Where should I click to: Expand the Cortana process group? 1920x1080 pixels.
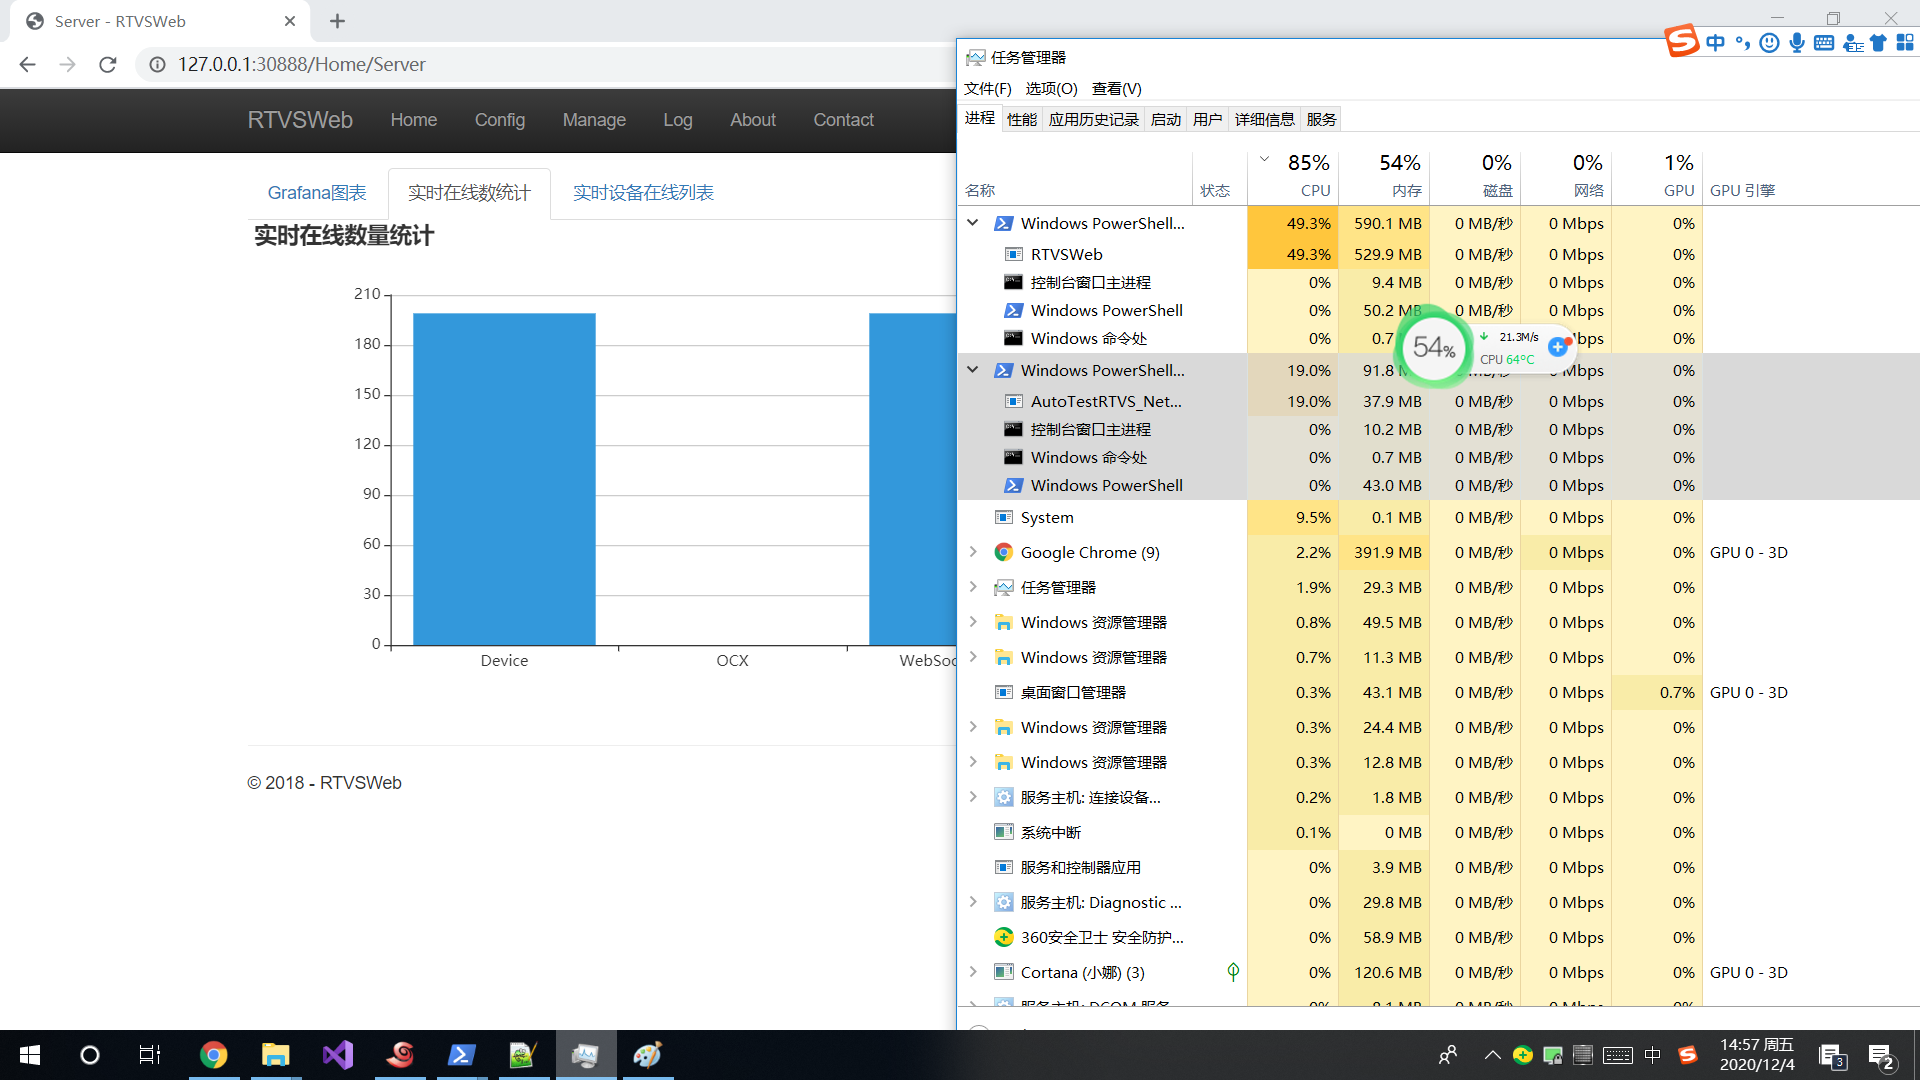click(x=972, y=972)
